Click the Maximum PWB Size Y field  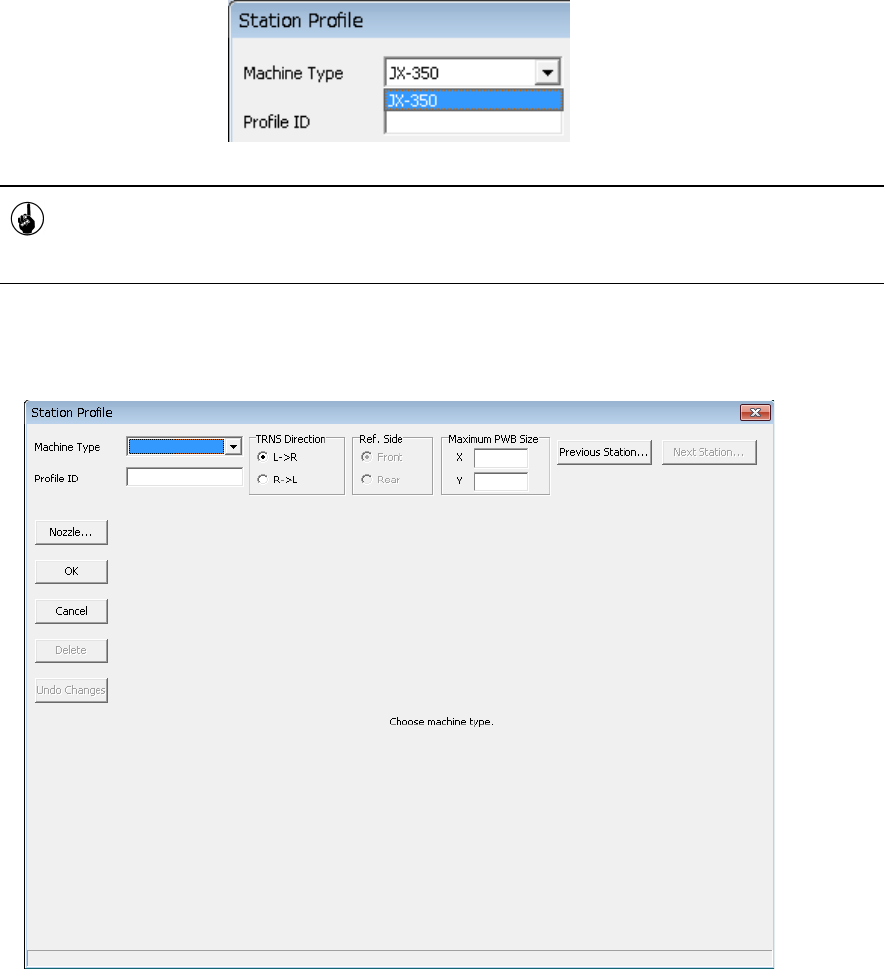[x=501, y=481]
